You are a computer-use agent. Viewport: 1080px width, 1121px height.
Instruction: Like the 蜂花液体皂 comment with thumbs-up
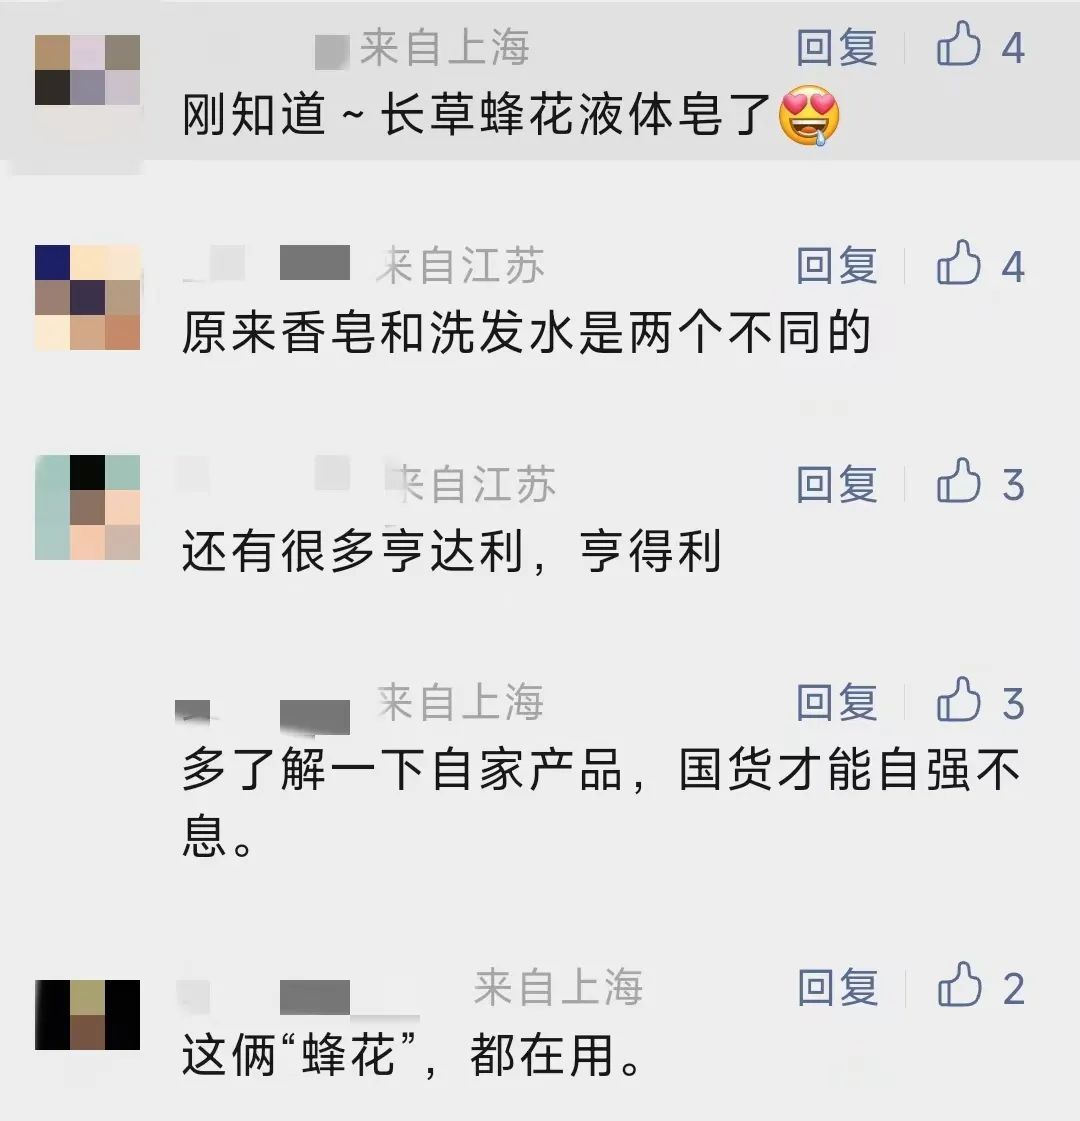tap(958, 45)
